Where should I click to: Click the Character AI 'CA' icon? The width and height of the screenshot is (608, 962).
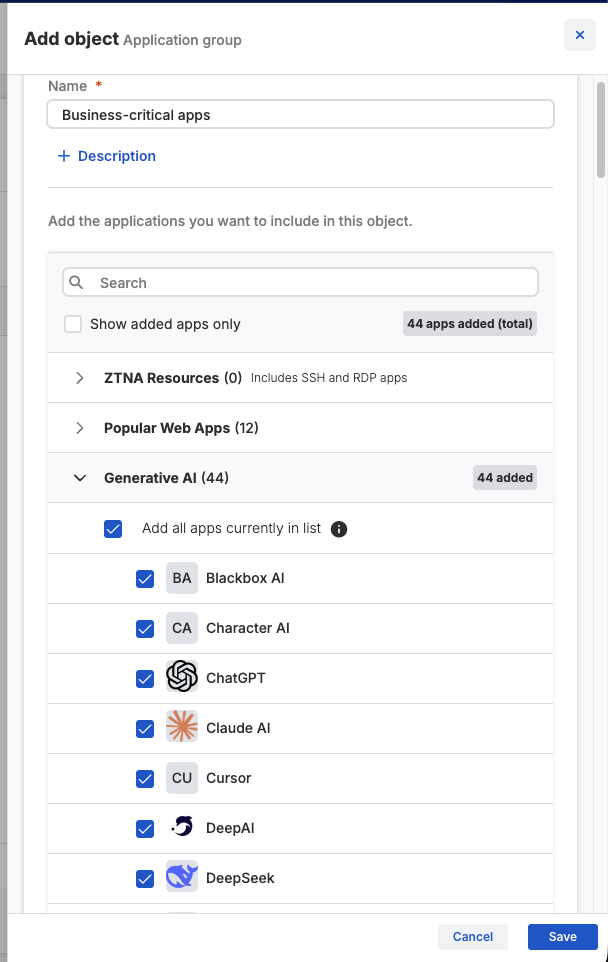pyautogui.click(x=182, y=628)
